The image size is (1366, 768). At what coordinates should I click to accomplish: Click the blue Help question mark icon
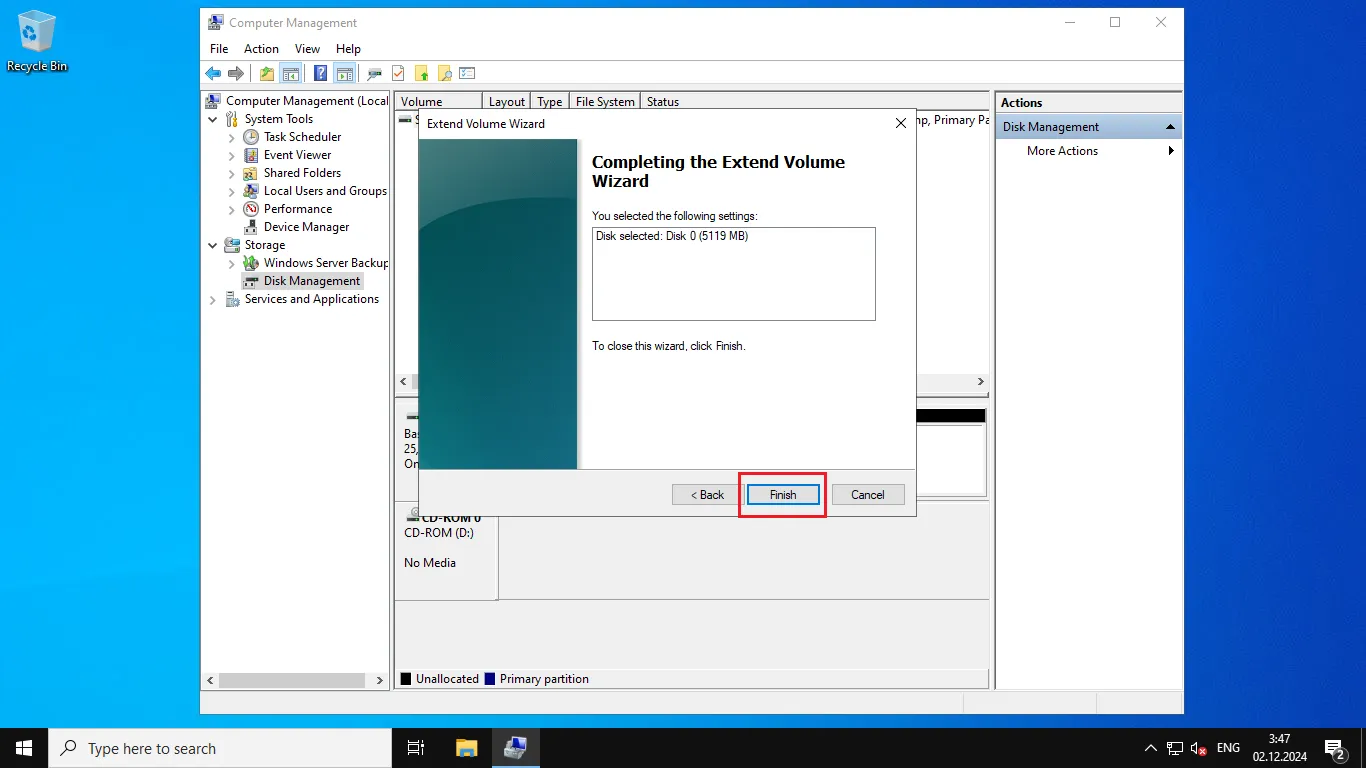coord(320,73)
